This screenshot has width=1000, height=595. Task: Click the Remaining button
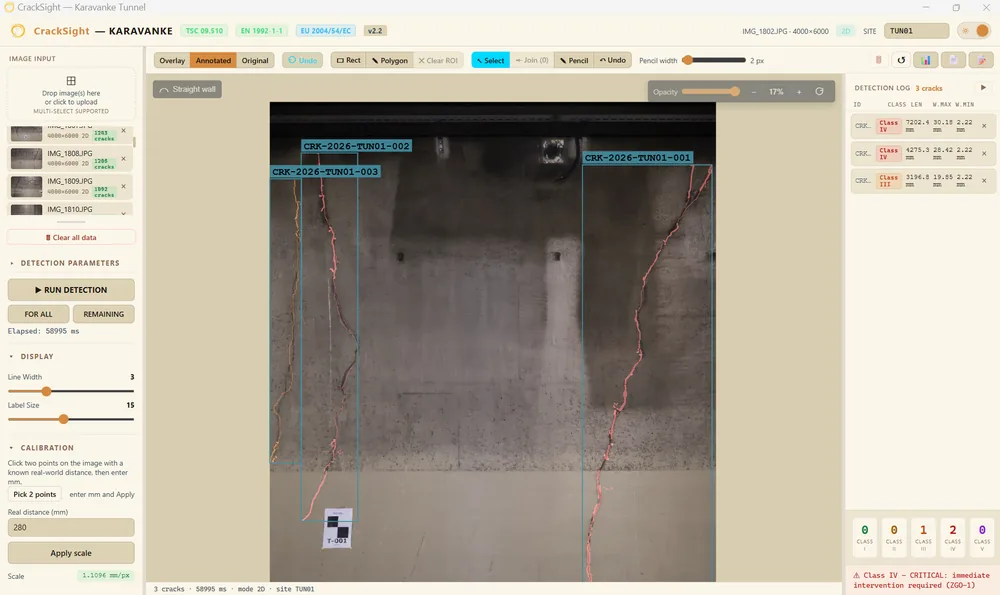click(x=103, y=314)
